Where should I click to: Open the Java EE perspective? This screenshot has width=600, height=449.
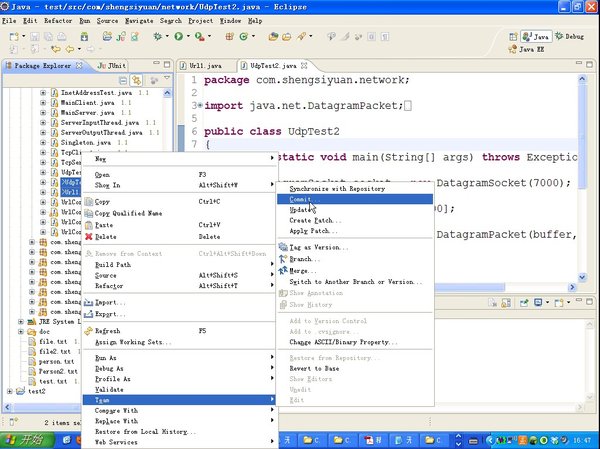[x=529, y=48]
